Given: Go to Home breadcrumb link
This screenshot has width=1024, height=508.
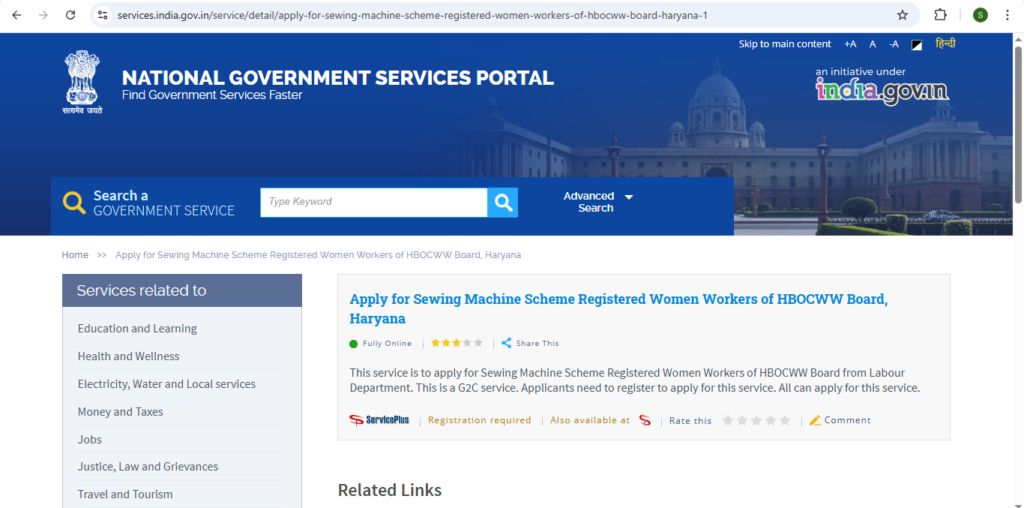Looking at the screenshot, I should pyautogui.click(x=75, y=255).
